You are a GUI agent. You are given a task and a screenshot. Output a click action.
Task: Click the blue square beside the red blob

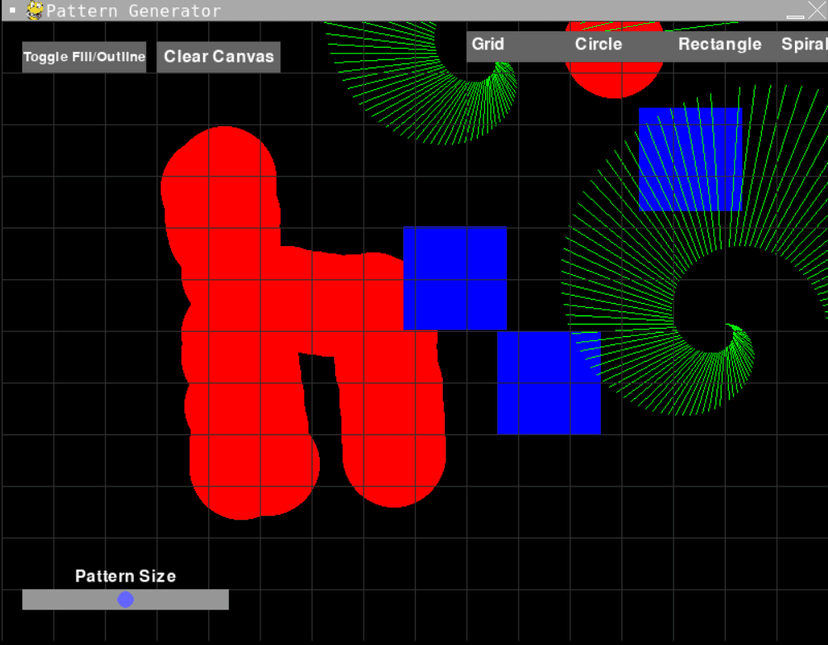pyautogui.click(x=455, y=278)
